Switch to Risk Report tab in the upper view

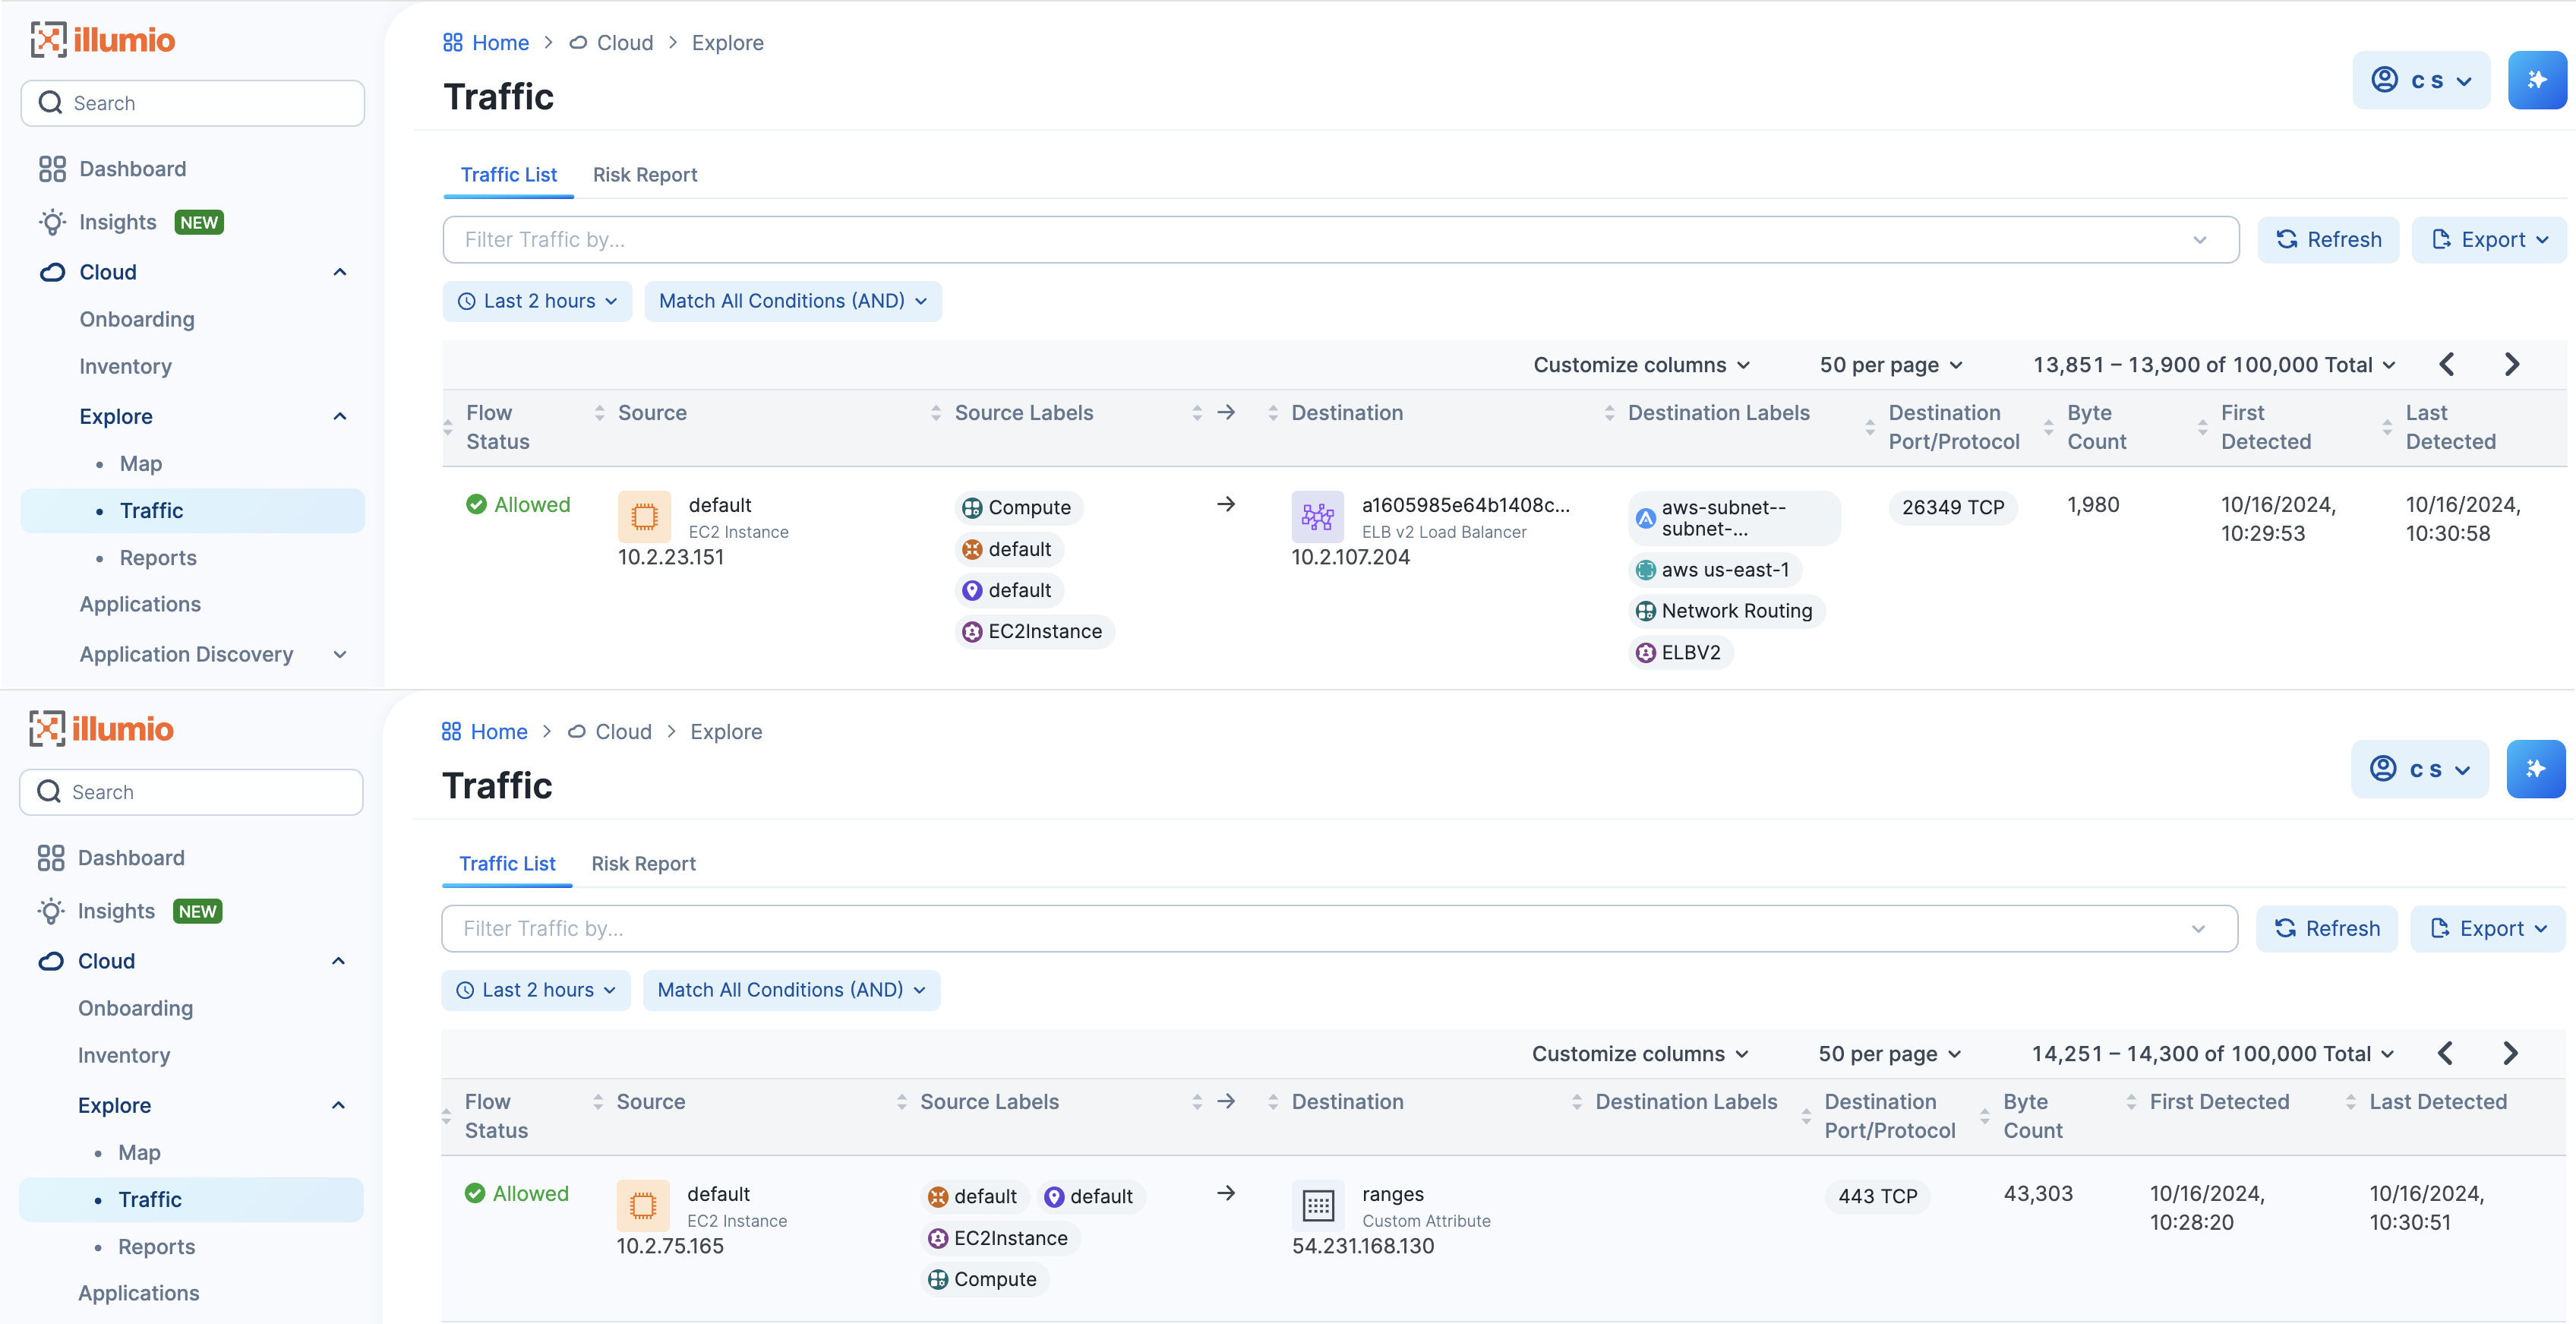(645, 175)
